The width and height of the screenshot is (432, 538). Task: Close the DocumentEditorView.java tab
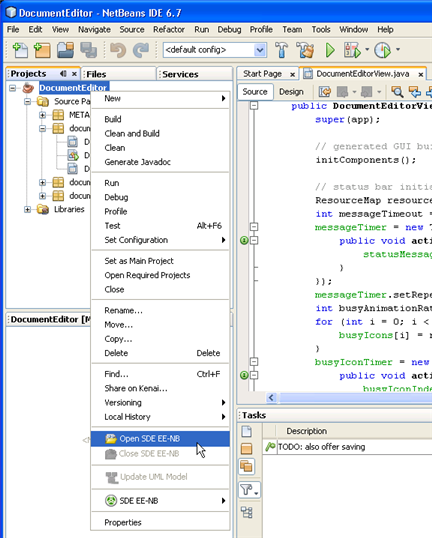[421, 74]
